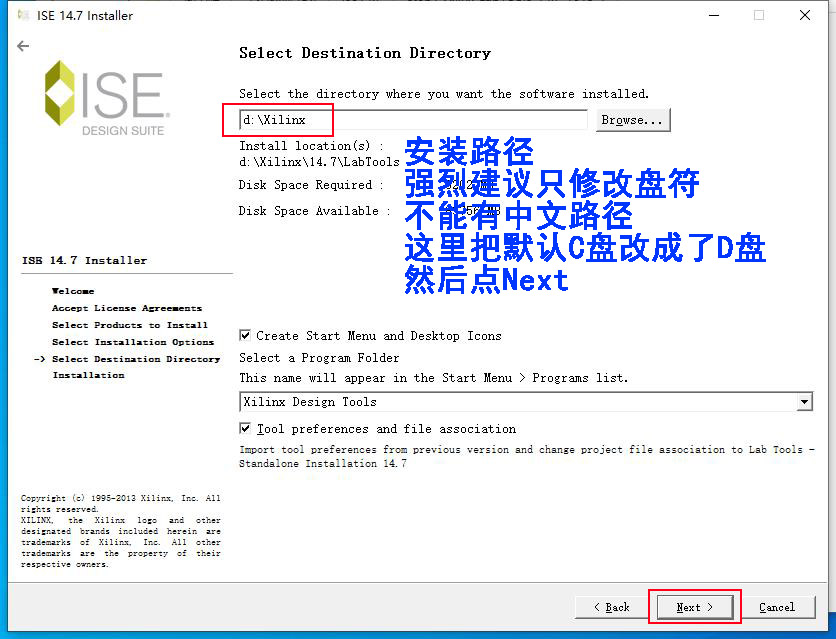Click the destination directory path field

tap(412, 120)
